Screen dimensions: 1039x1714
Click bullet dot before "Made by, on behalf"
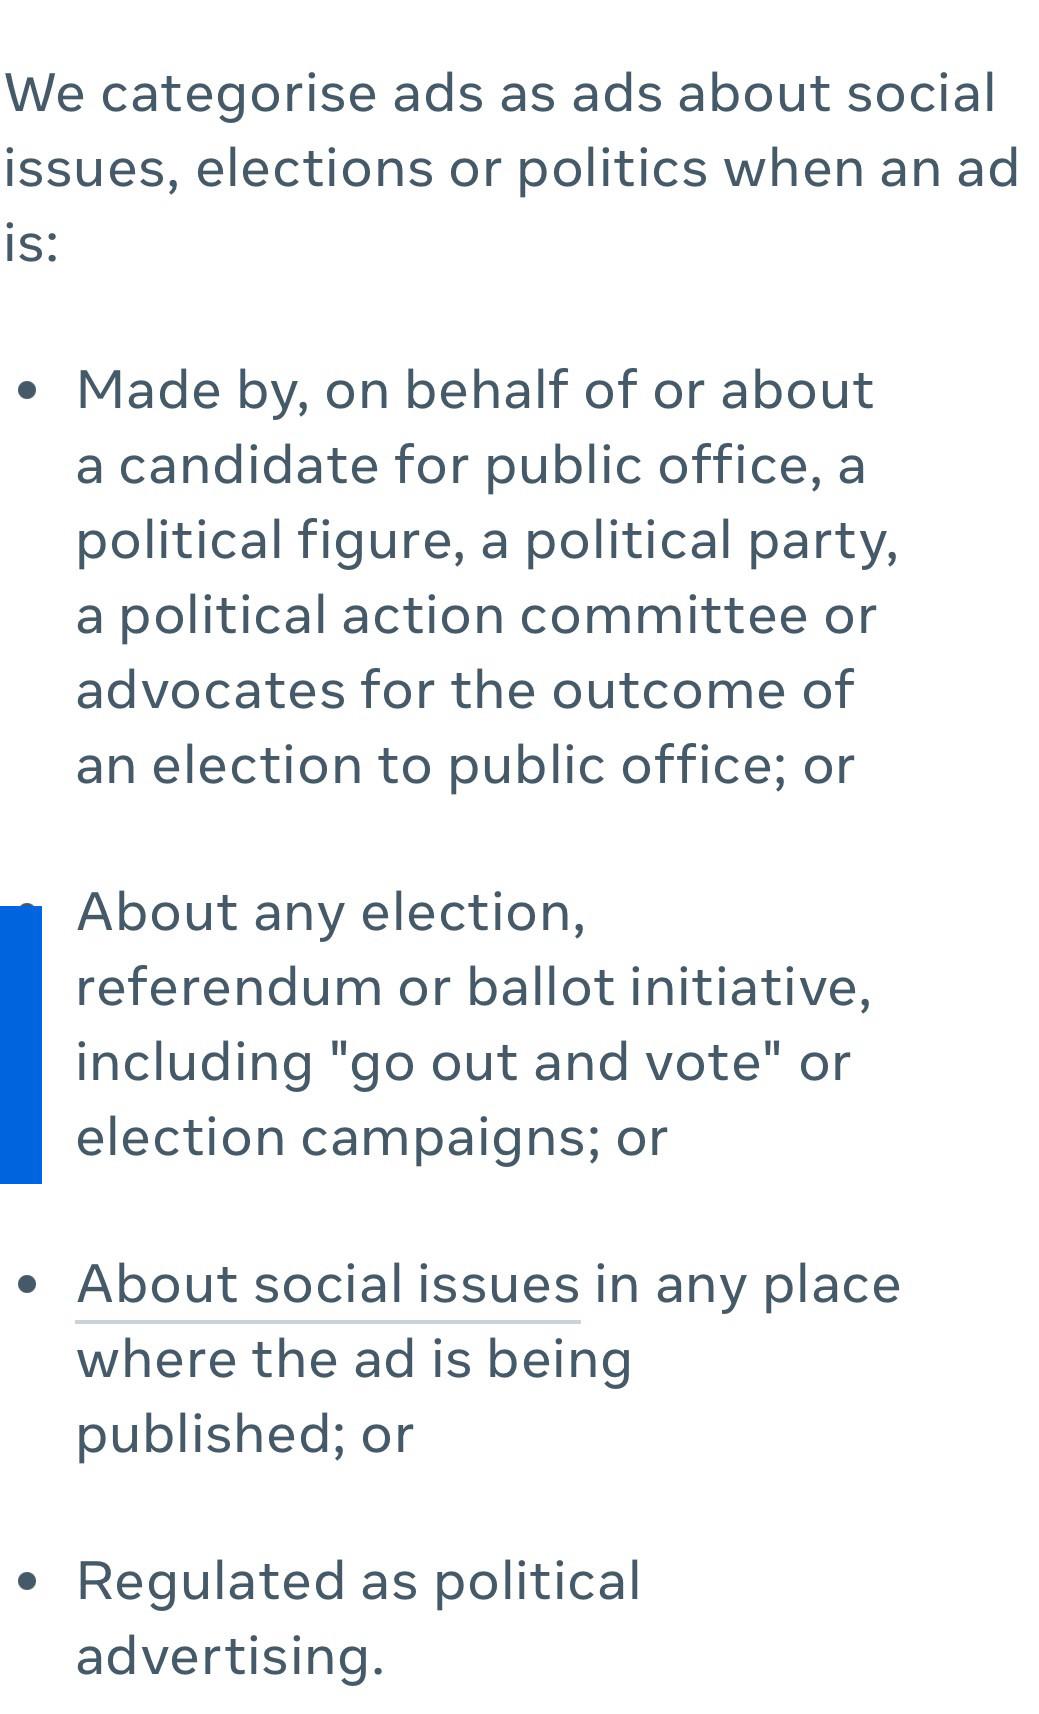click(29, 390)
